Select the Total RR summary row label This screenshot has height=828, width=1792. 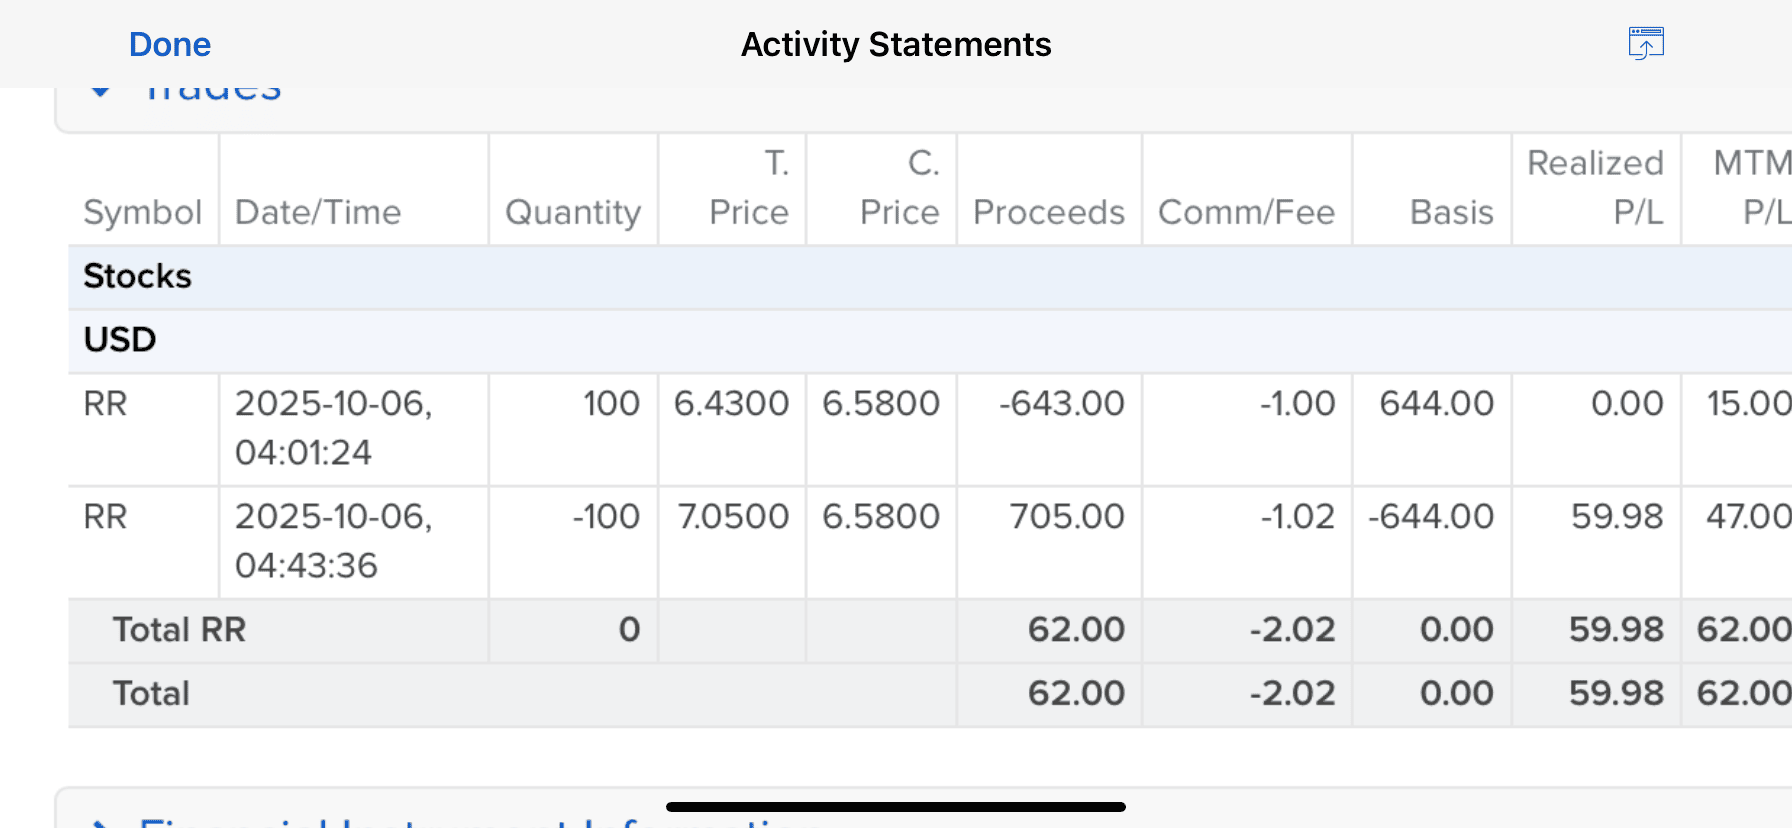[x=179, y=630]
